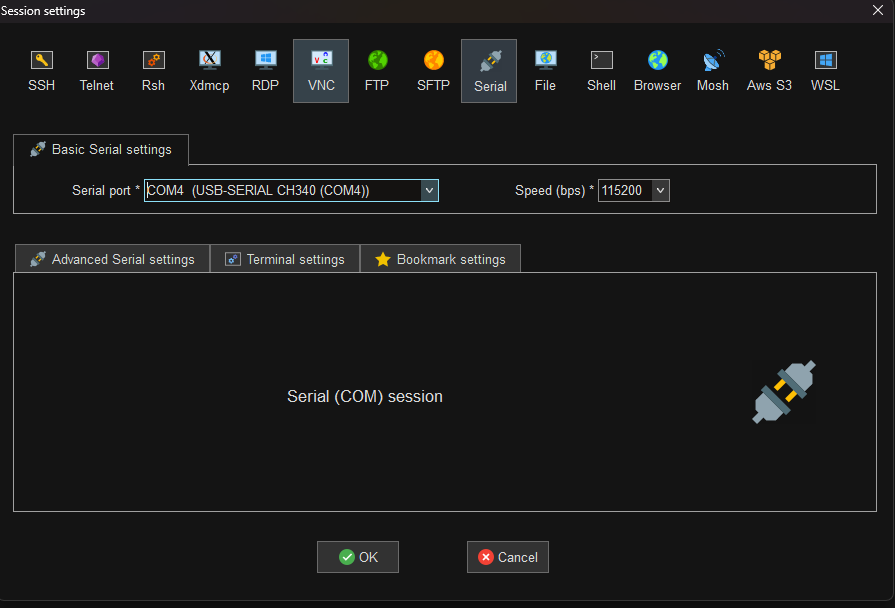Select the SSH session type icon

(x=41, y=71)
